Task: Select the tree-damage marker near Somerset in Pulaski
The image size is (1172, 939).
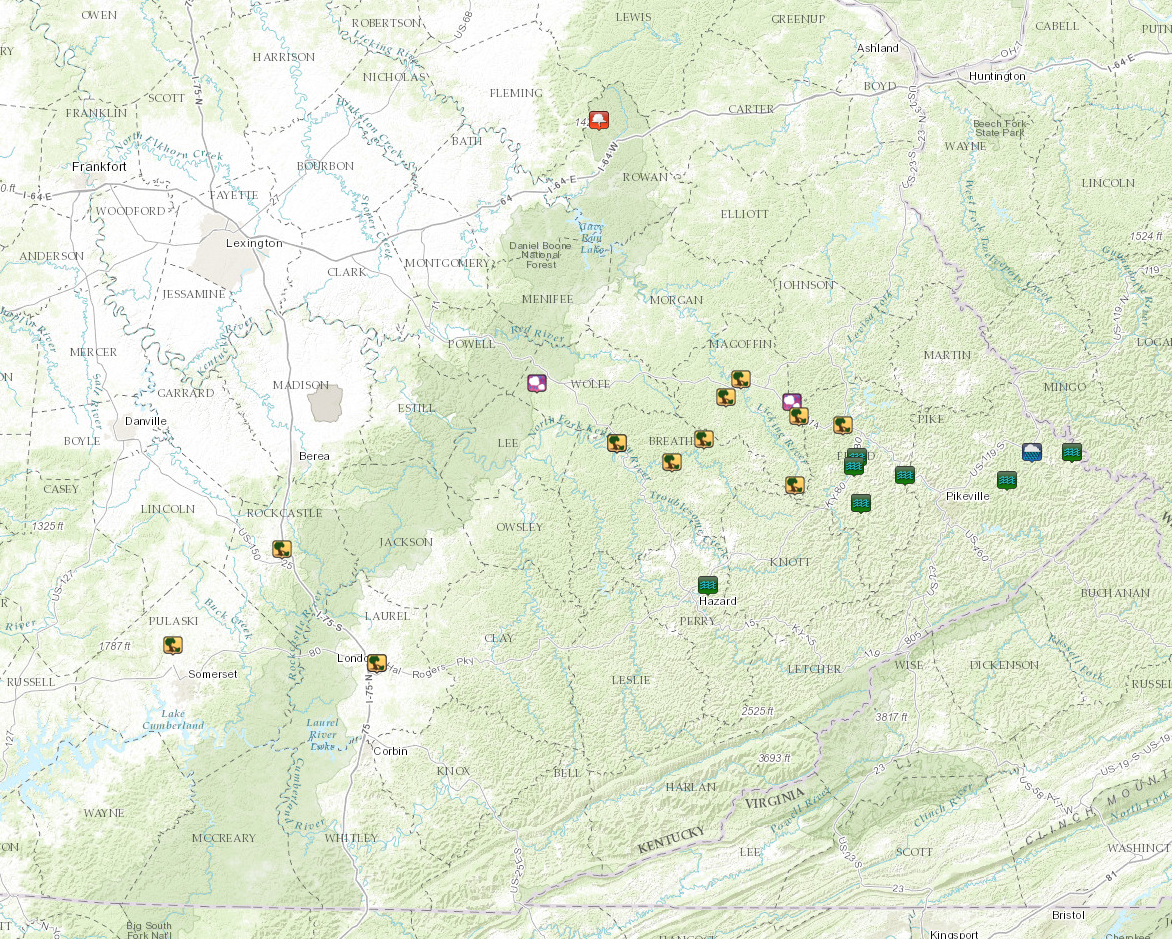Action: (173, 644)
